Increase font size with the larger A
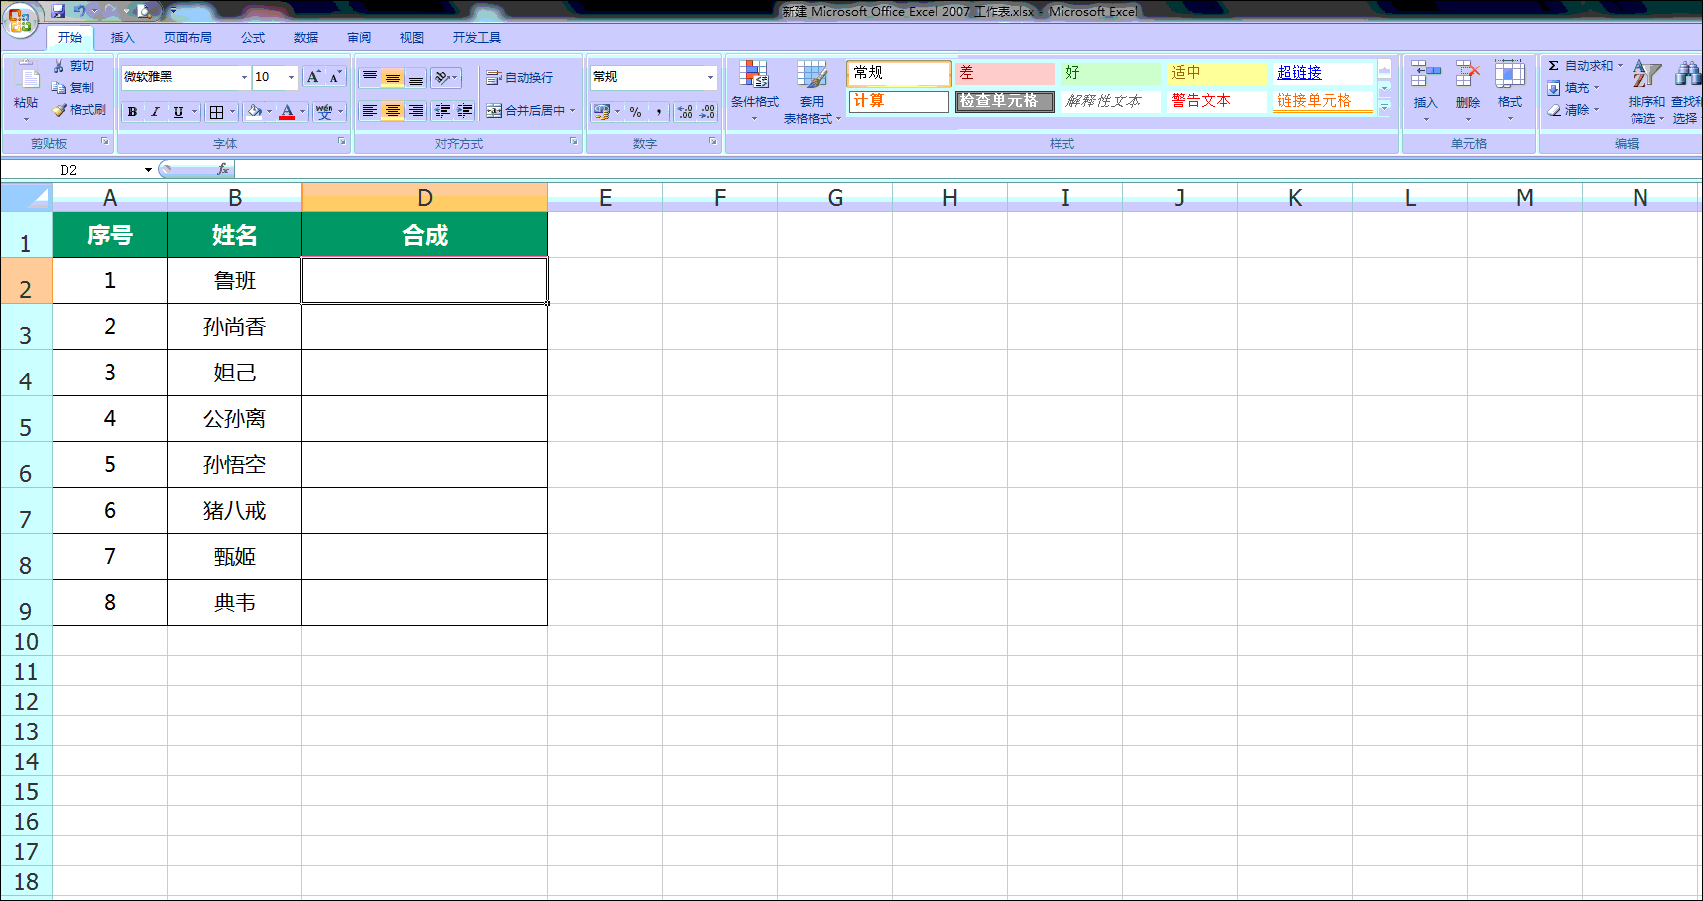The image size is (1703, 901). pyautogui.click(x=313, y=77)
